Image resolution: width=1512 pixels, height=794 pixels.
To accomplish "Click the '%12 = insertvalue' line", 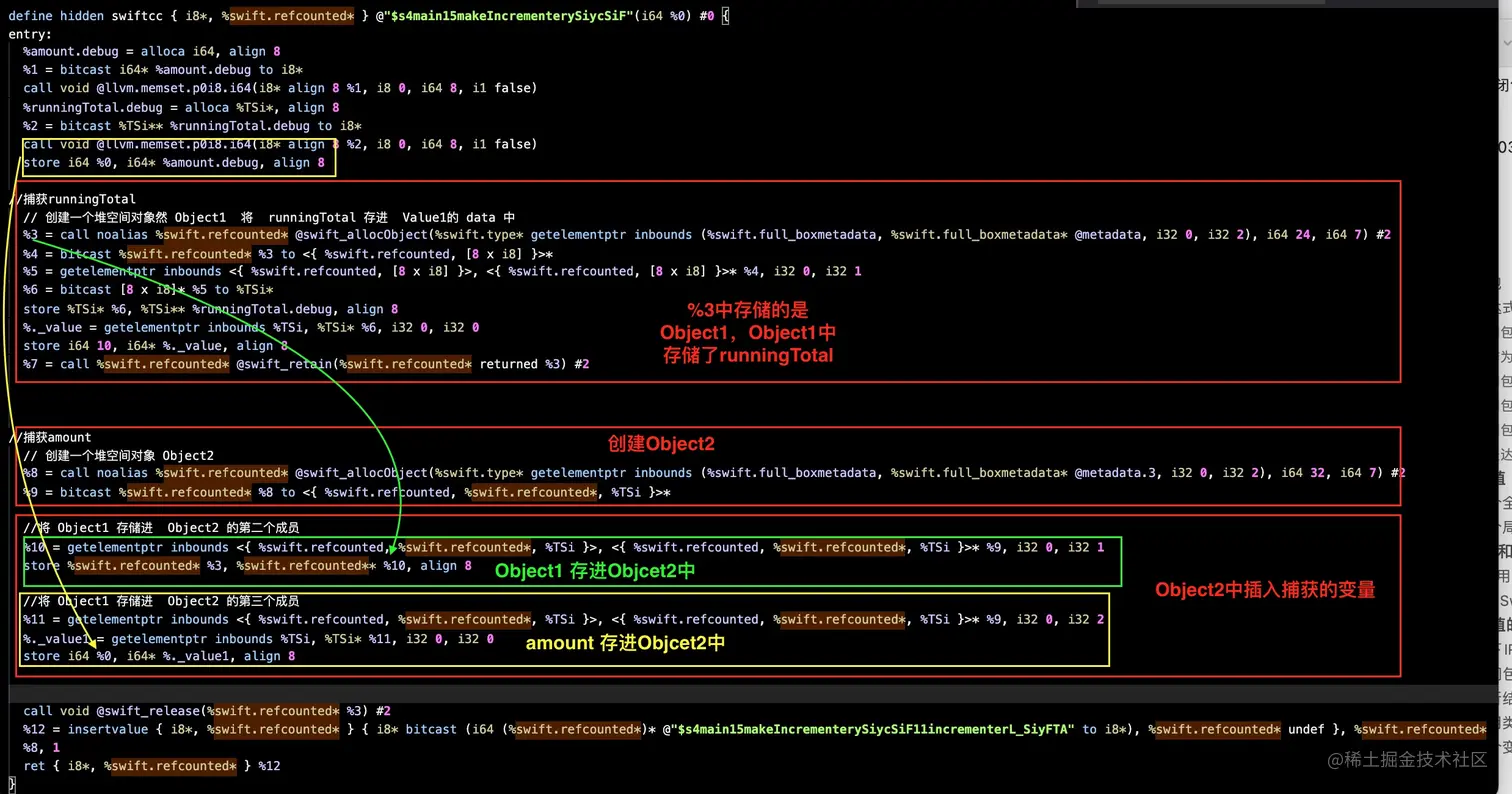I will (x=755, y=729).
